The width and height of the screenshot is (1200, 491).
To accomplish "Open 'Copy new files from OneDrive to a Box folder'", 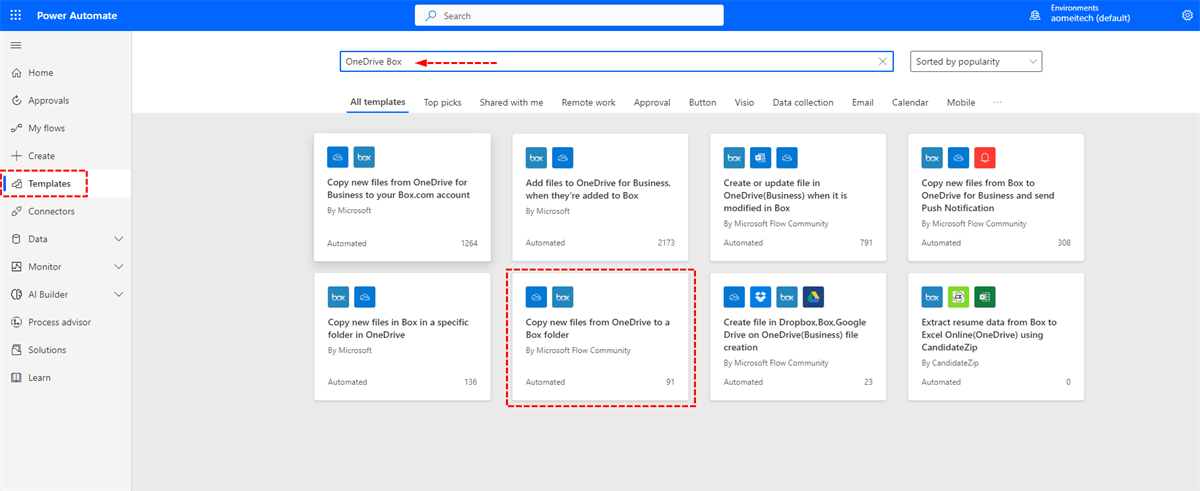I will tap(600, 336).
